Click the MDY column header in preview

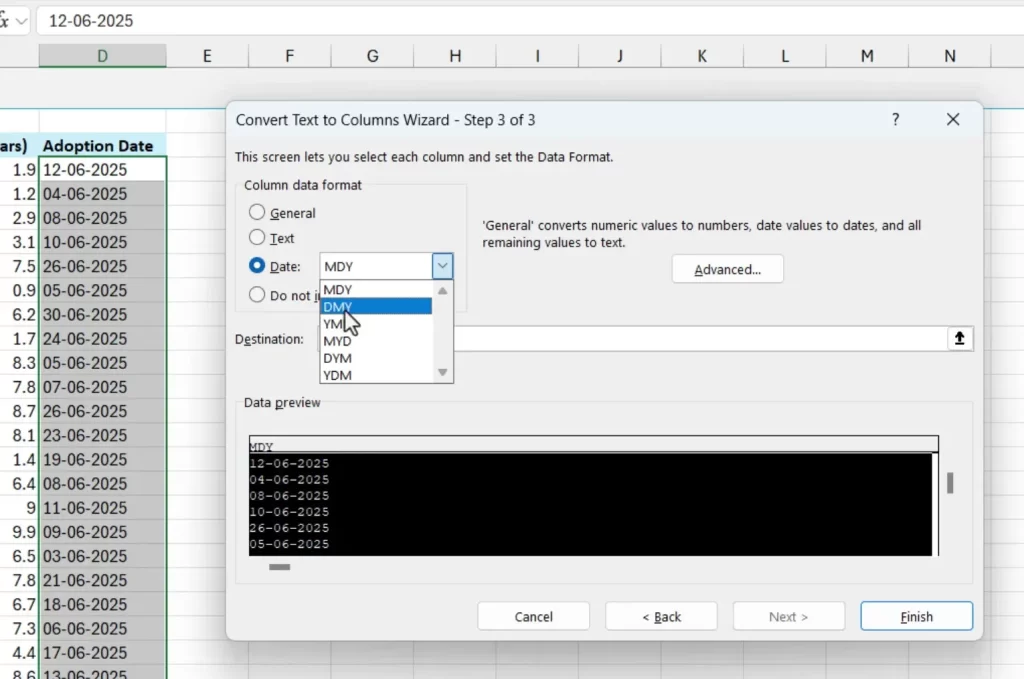point(261,447)
